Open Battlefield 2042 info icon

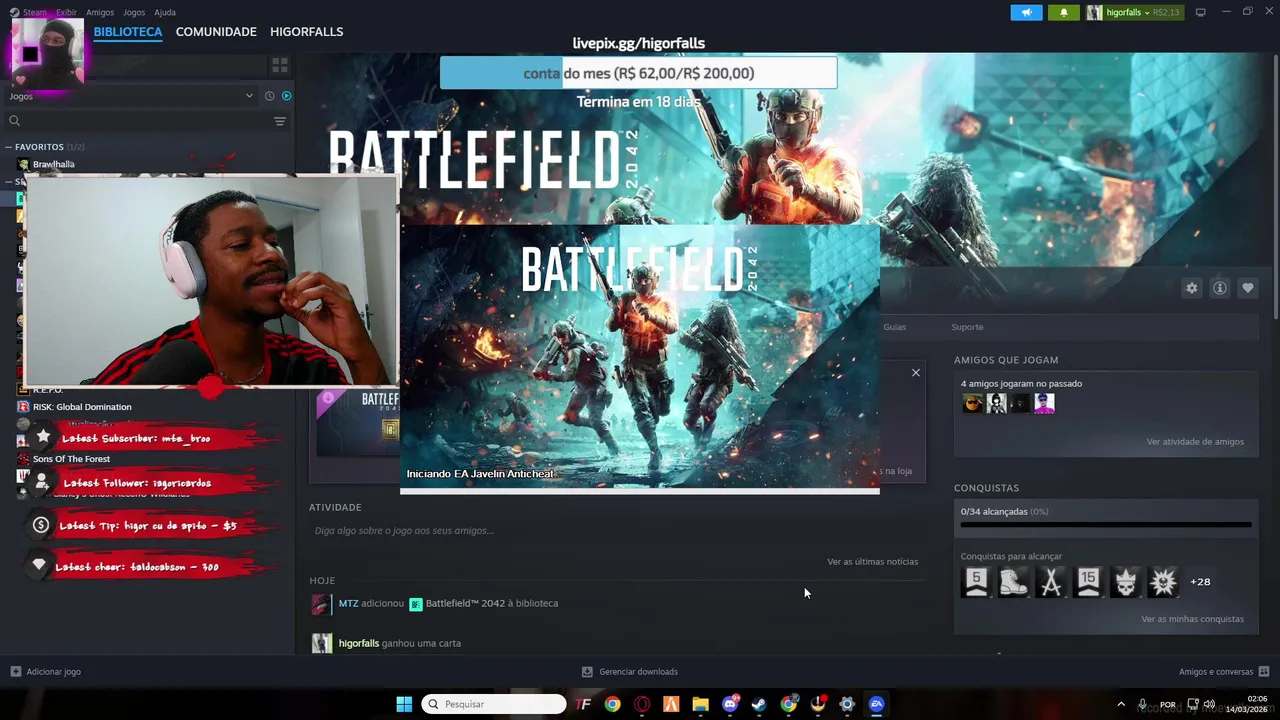tap(1220, 288)
